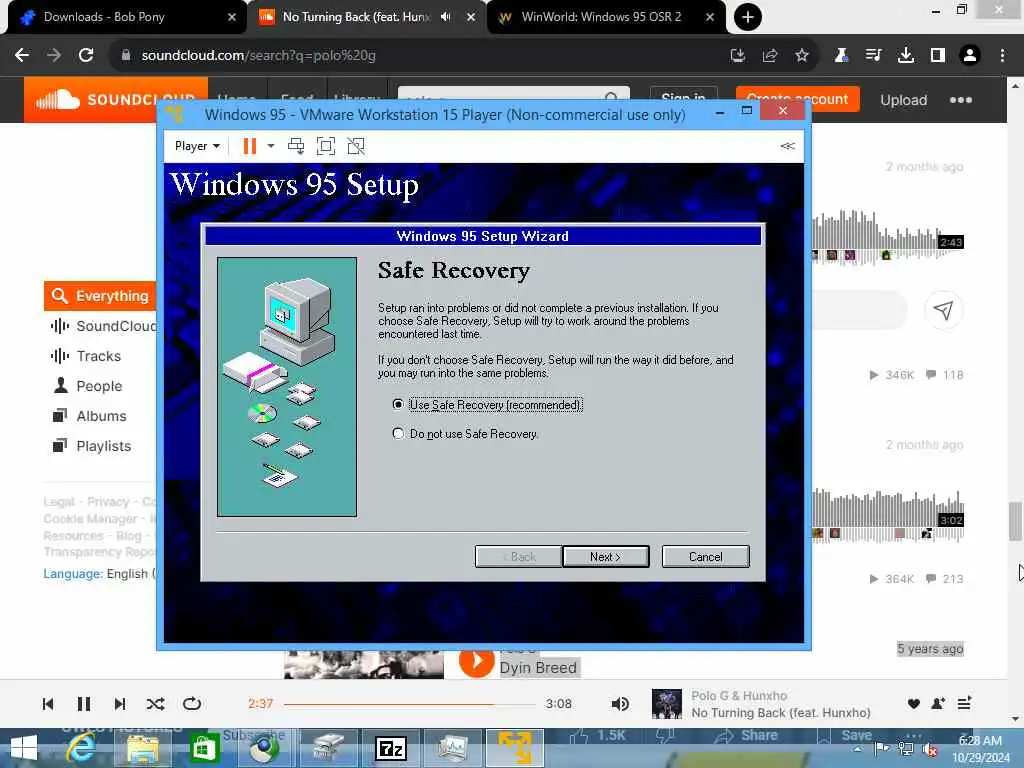Screen dimensions: 1024x768
Task: Change the SoundCloud Language setting
Action: 99,573
